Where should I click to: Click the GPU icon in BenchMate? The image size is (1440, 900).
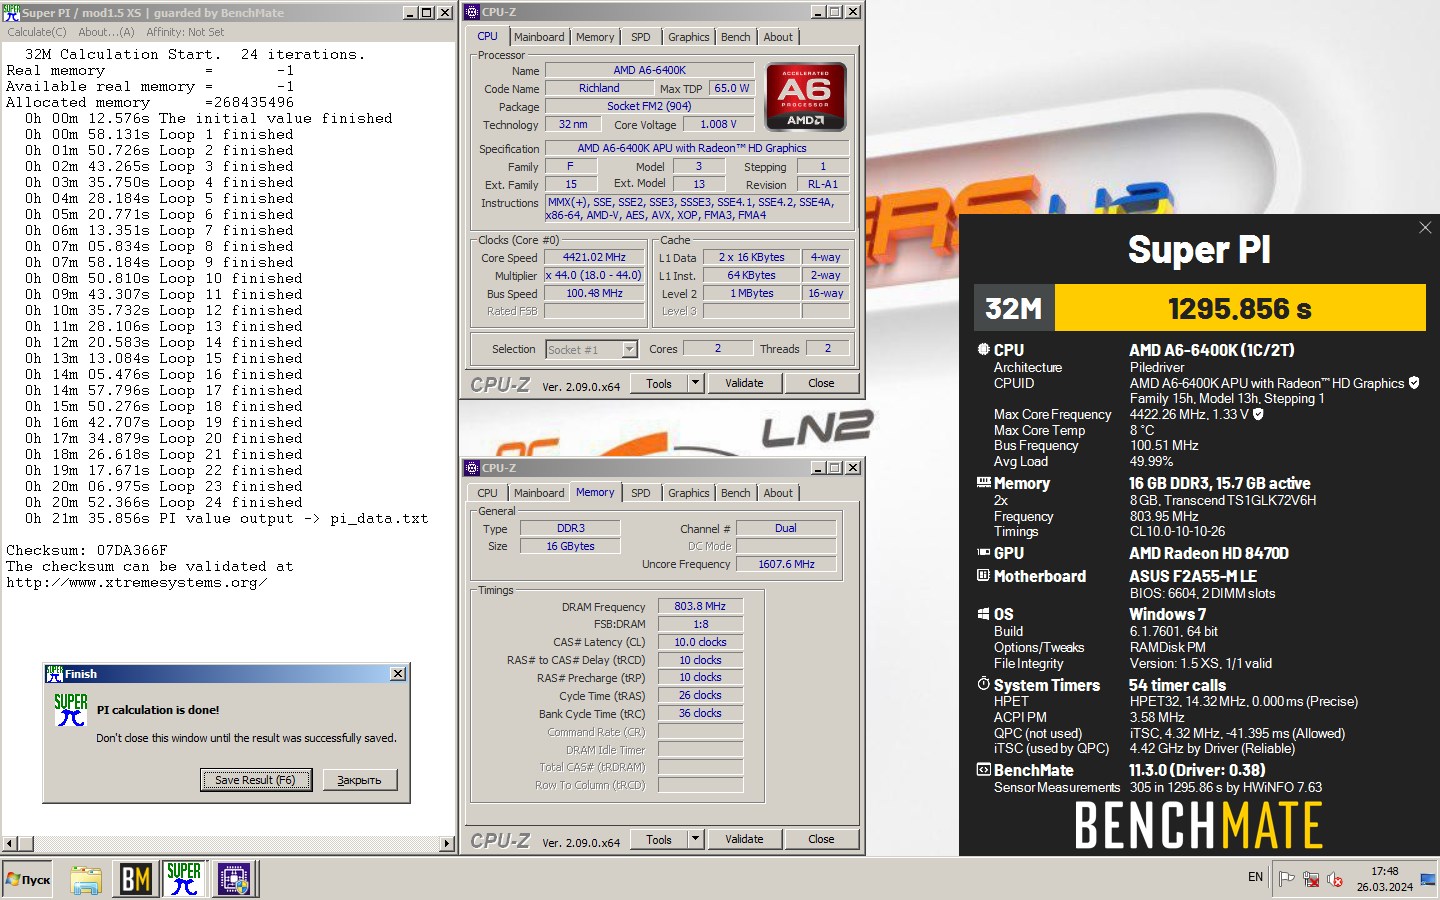pyautogui.click(x=984, y=552)
